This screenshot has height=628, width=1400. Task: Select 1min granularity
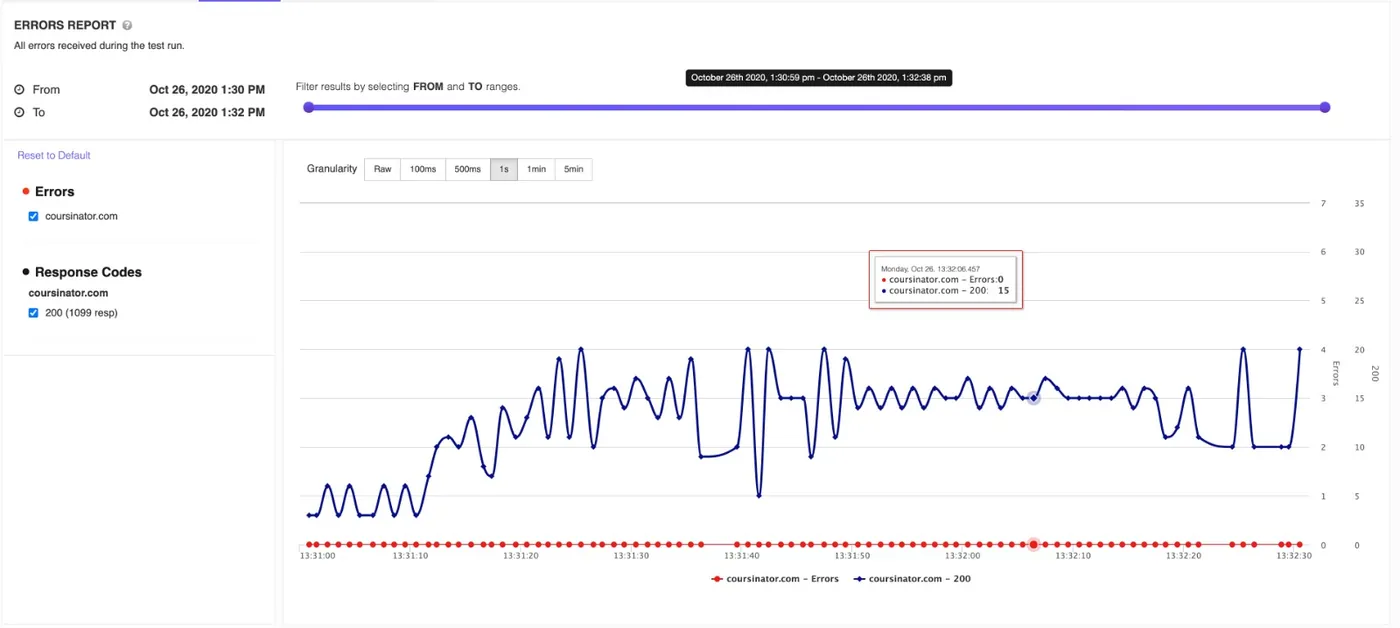(x=536, y=169)
